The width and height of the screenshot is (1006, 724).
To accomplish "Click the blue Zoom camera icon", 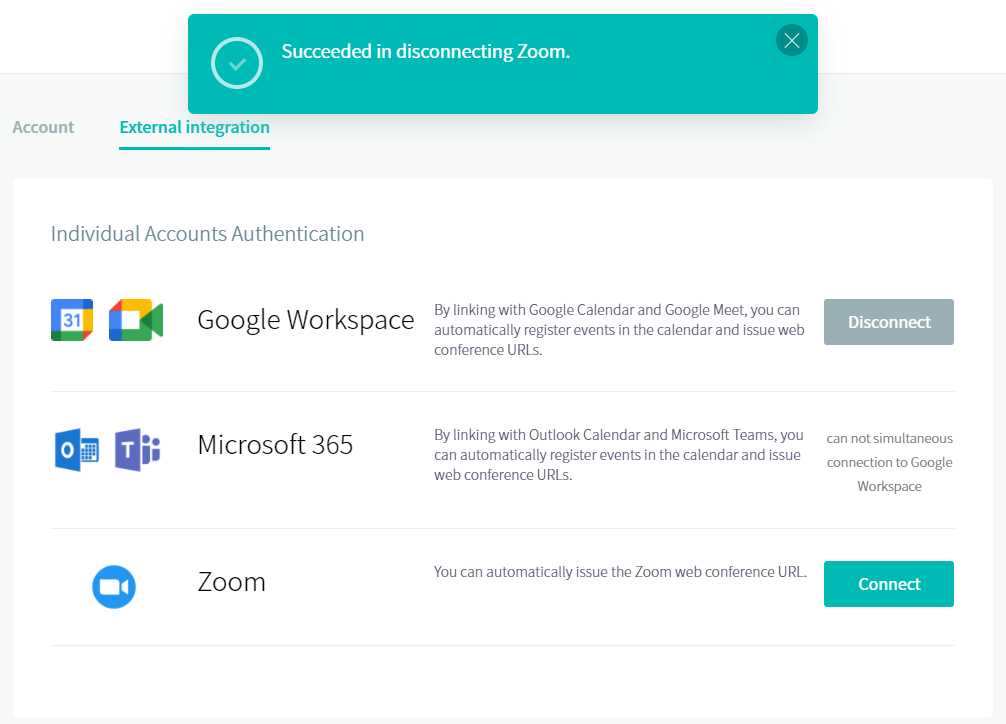I will click(x=114, y=586).
